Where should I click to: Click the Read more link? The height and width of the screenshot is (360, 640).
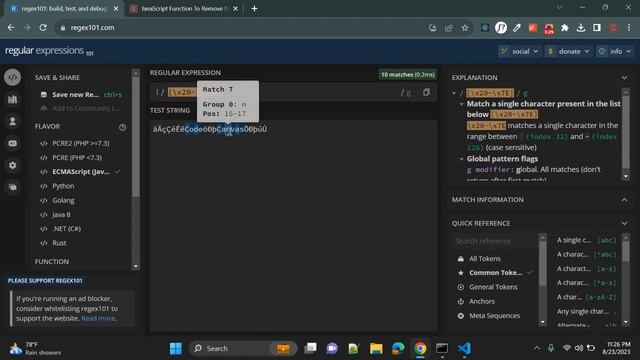[99, 318]
